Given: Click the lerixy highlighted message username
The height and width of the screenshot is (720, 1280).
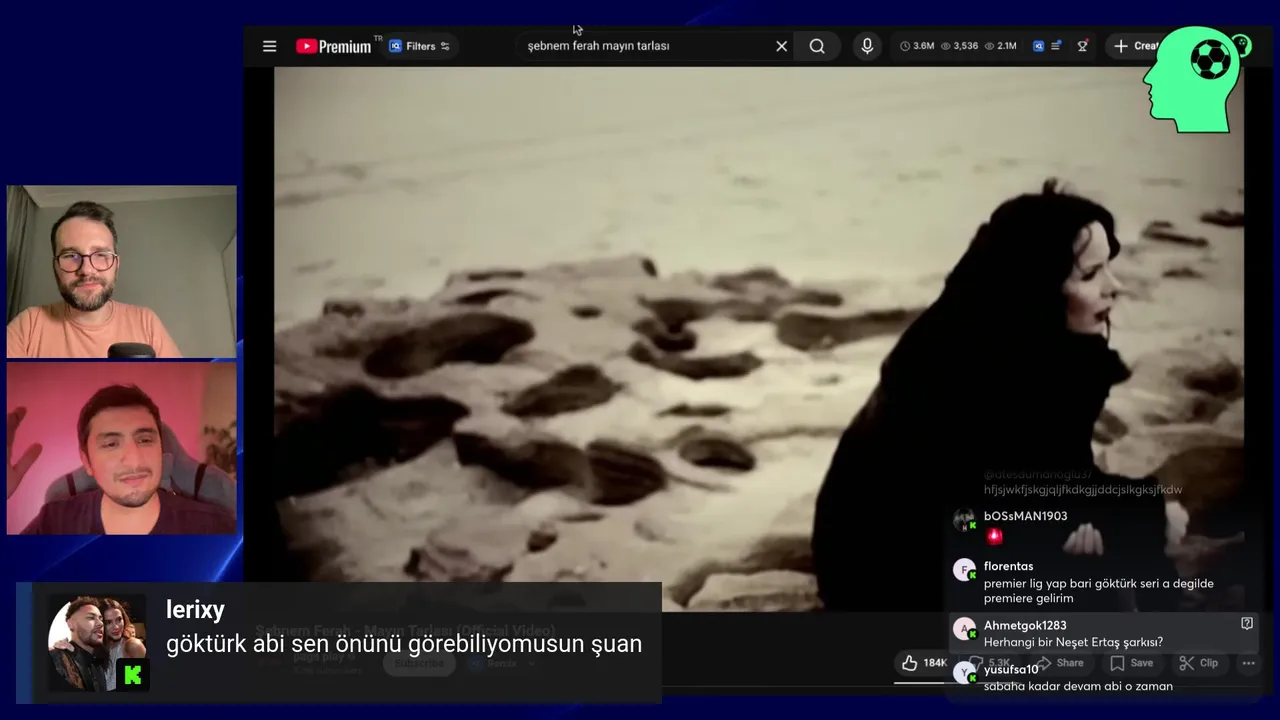Looking at the screenshot, I should (x=195, y=610).
